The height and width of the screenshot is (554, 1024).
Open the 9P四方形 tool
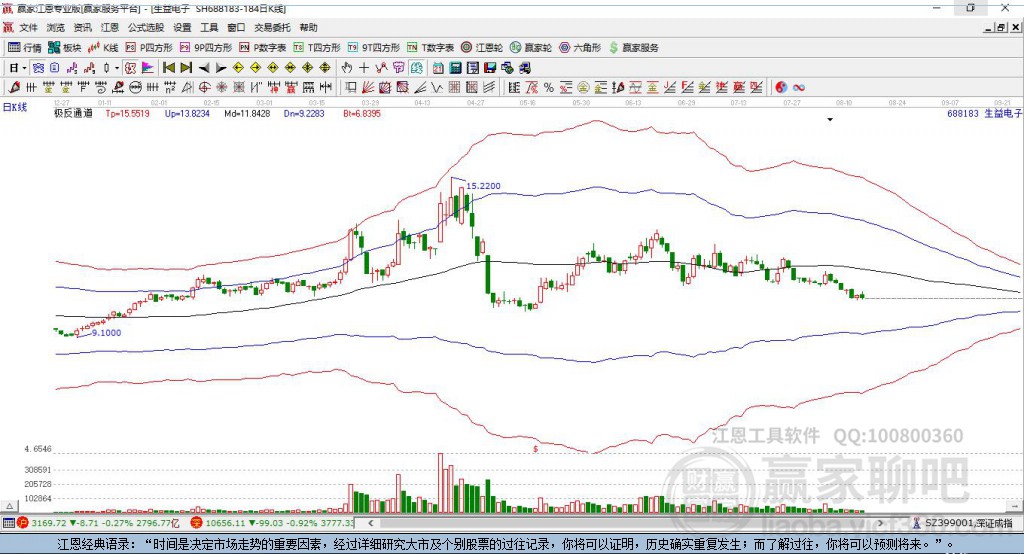click(206, 48)
